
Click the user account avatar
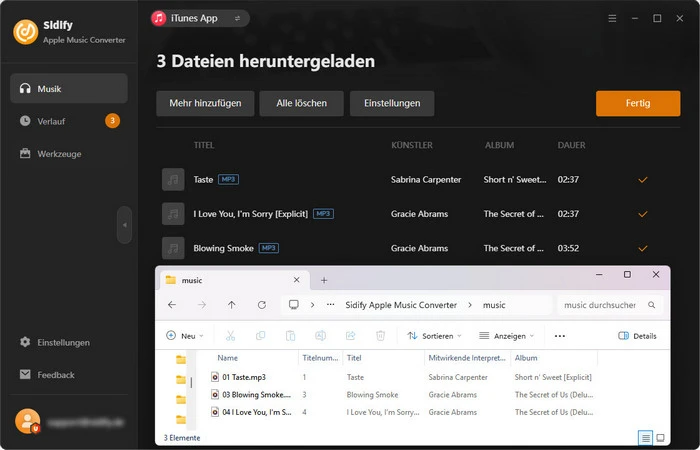click(27, 421)
